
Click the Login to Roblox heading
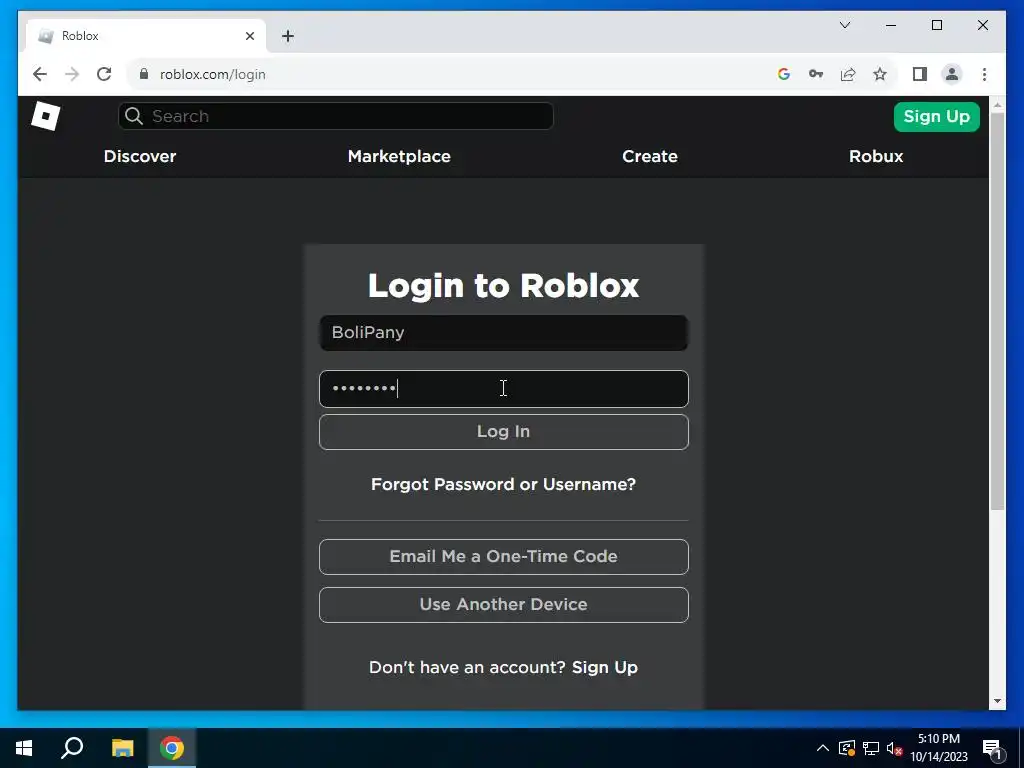coord(504,285)
